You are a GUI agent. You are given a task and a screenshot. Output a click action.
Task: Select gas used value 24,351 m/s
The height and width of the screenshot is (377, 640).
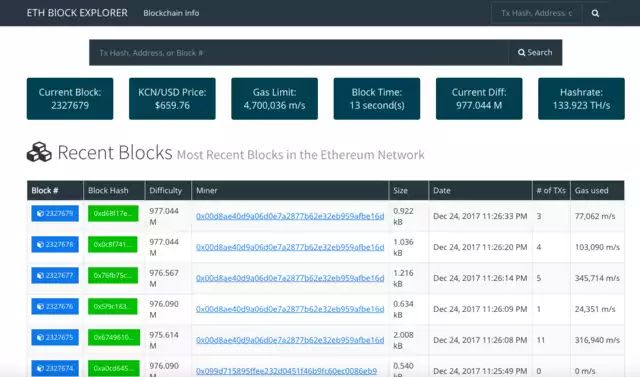click(x=595, y=309)
